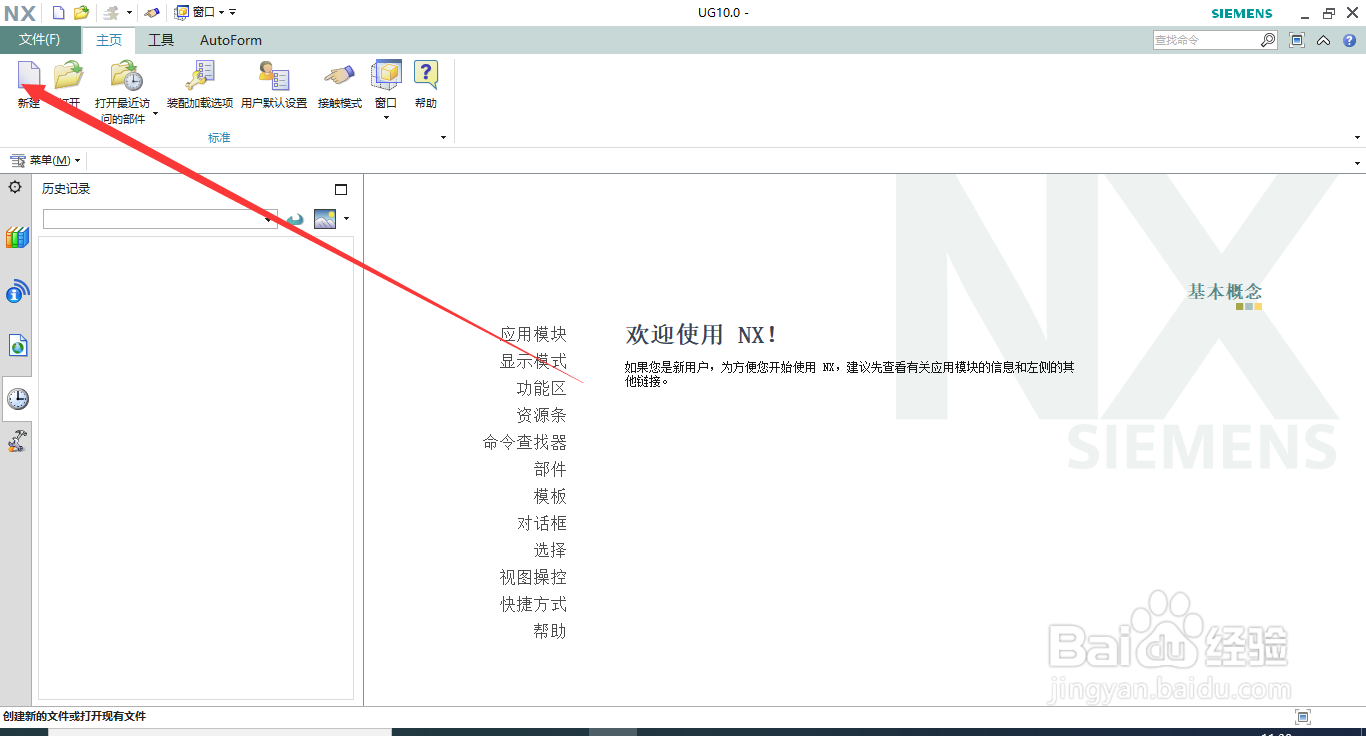Open the 快捷方式 welcome link
The width and height of the screenshot is (1366, 736).
click(533, 604)
